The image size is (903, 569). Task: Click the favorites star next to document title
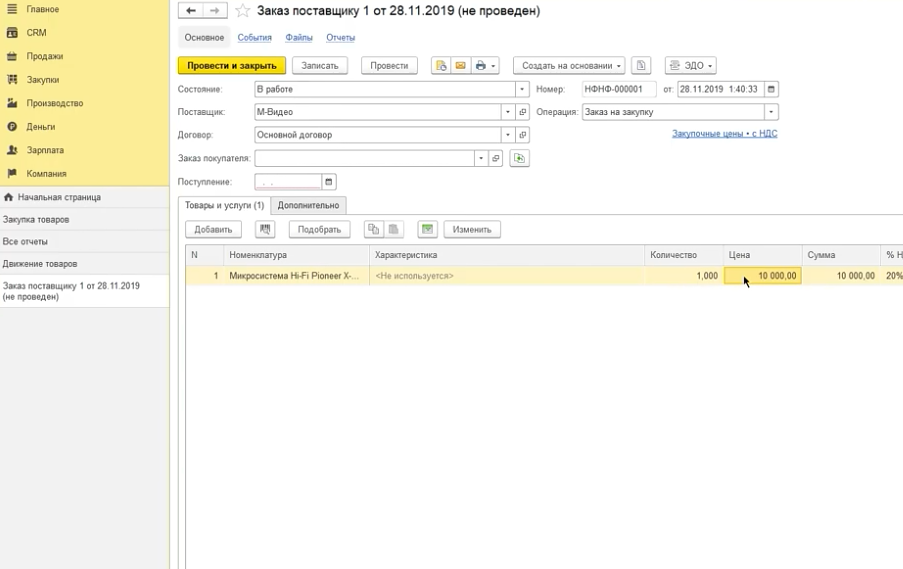(x=242, y=11)
